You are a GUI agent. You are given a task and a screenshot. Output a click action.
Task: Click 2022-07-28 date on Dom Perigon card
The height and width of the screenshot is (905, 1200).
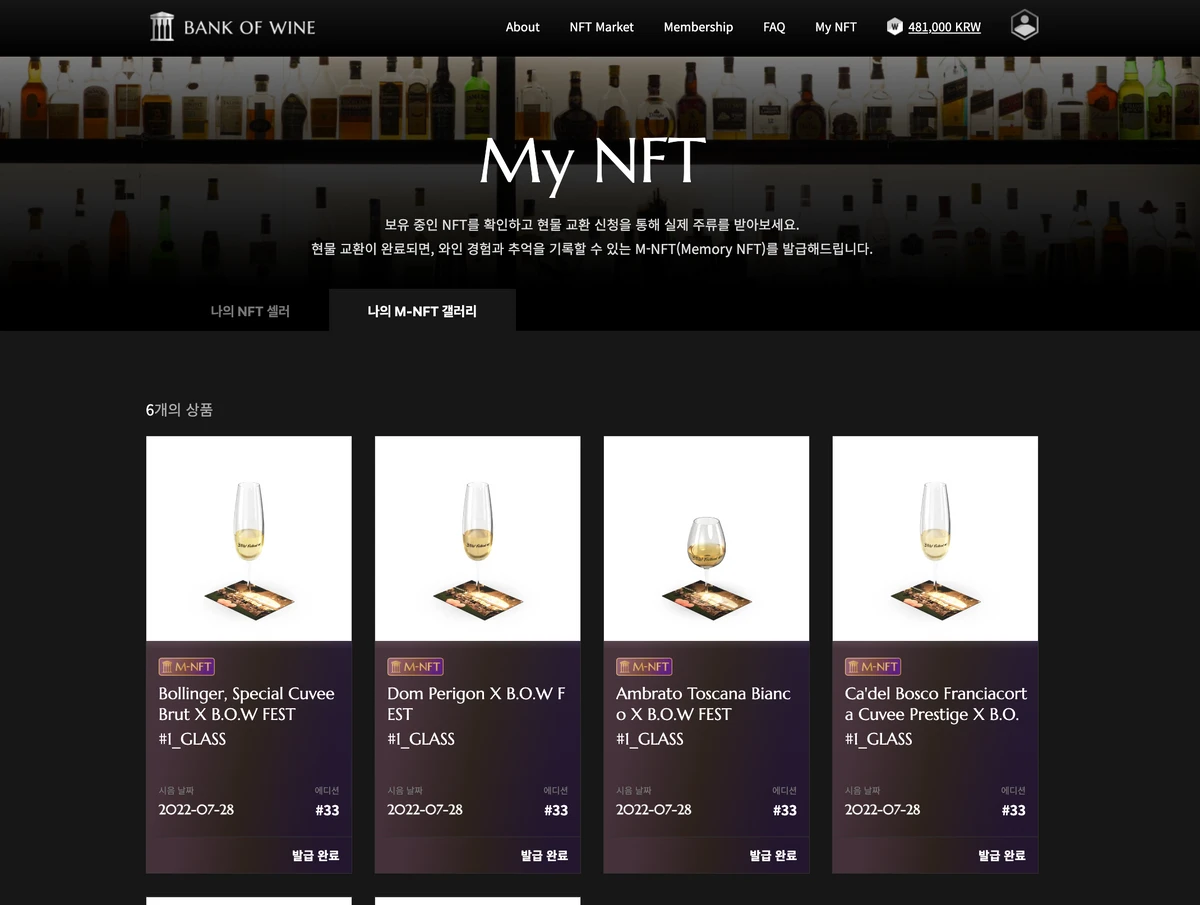(x=425, y=809)
